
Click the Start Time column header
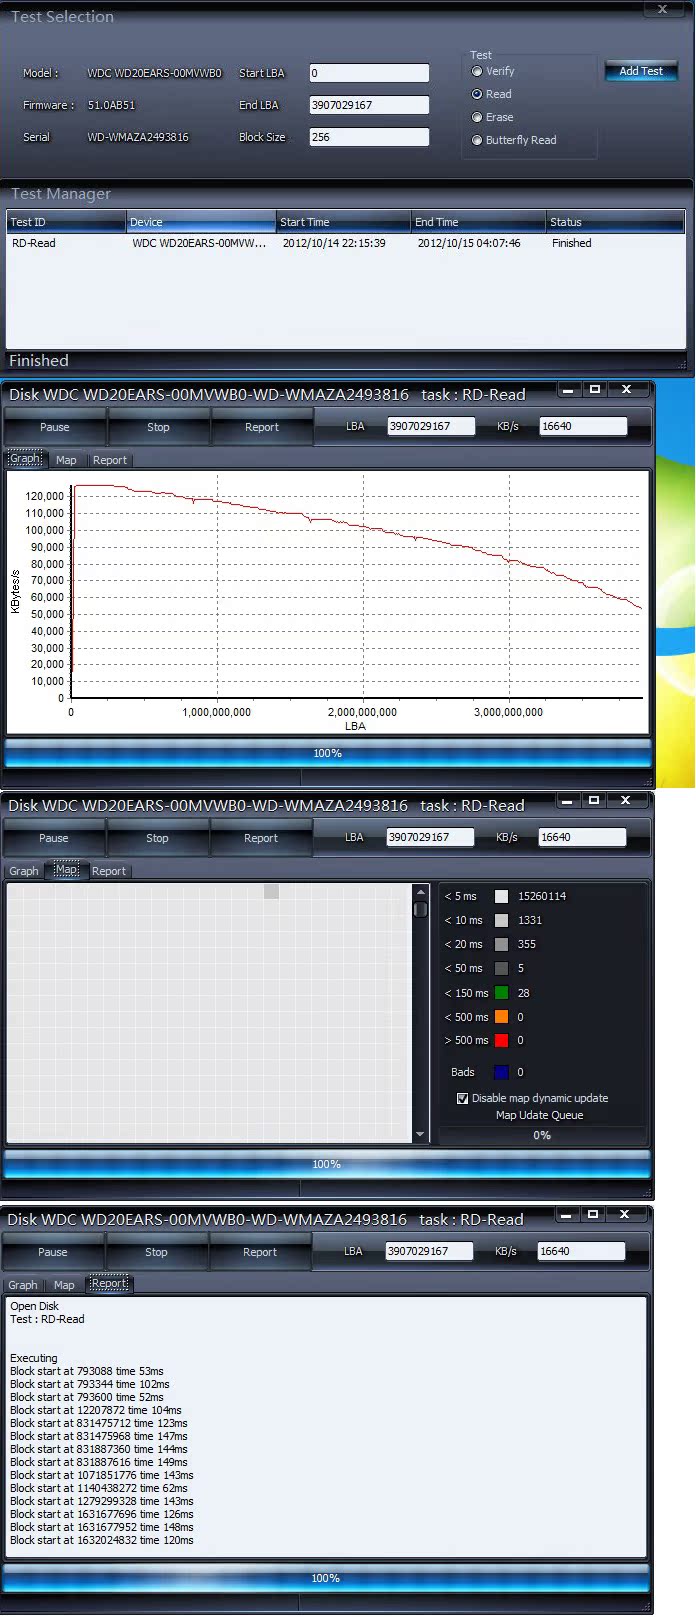tap(343, 222)
